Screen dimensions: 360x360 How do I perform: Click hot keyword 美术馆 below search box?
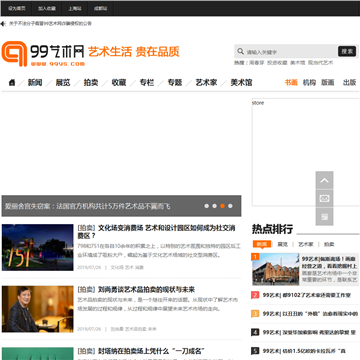tap(297, 63)
